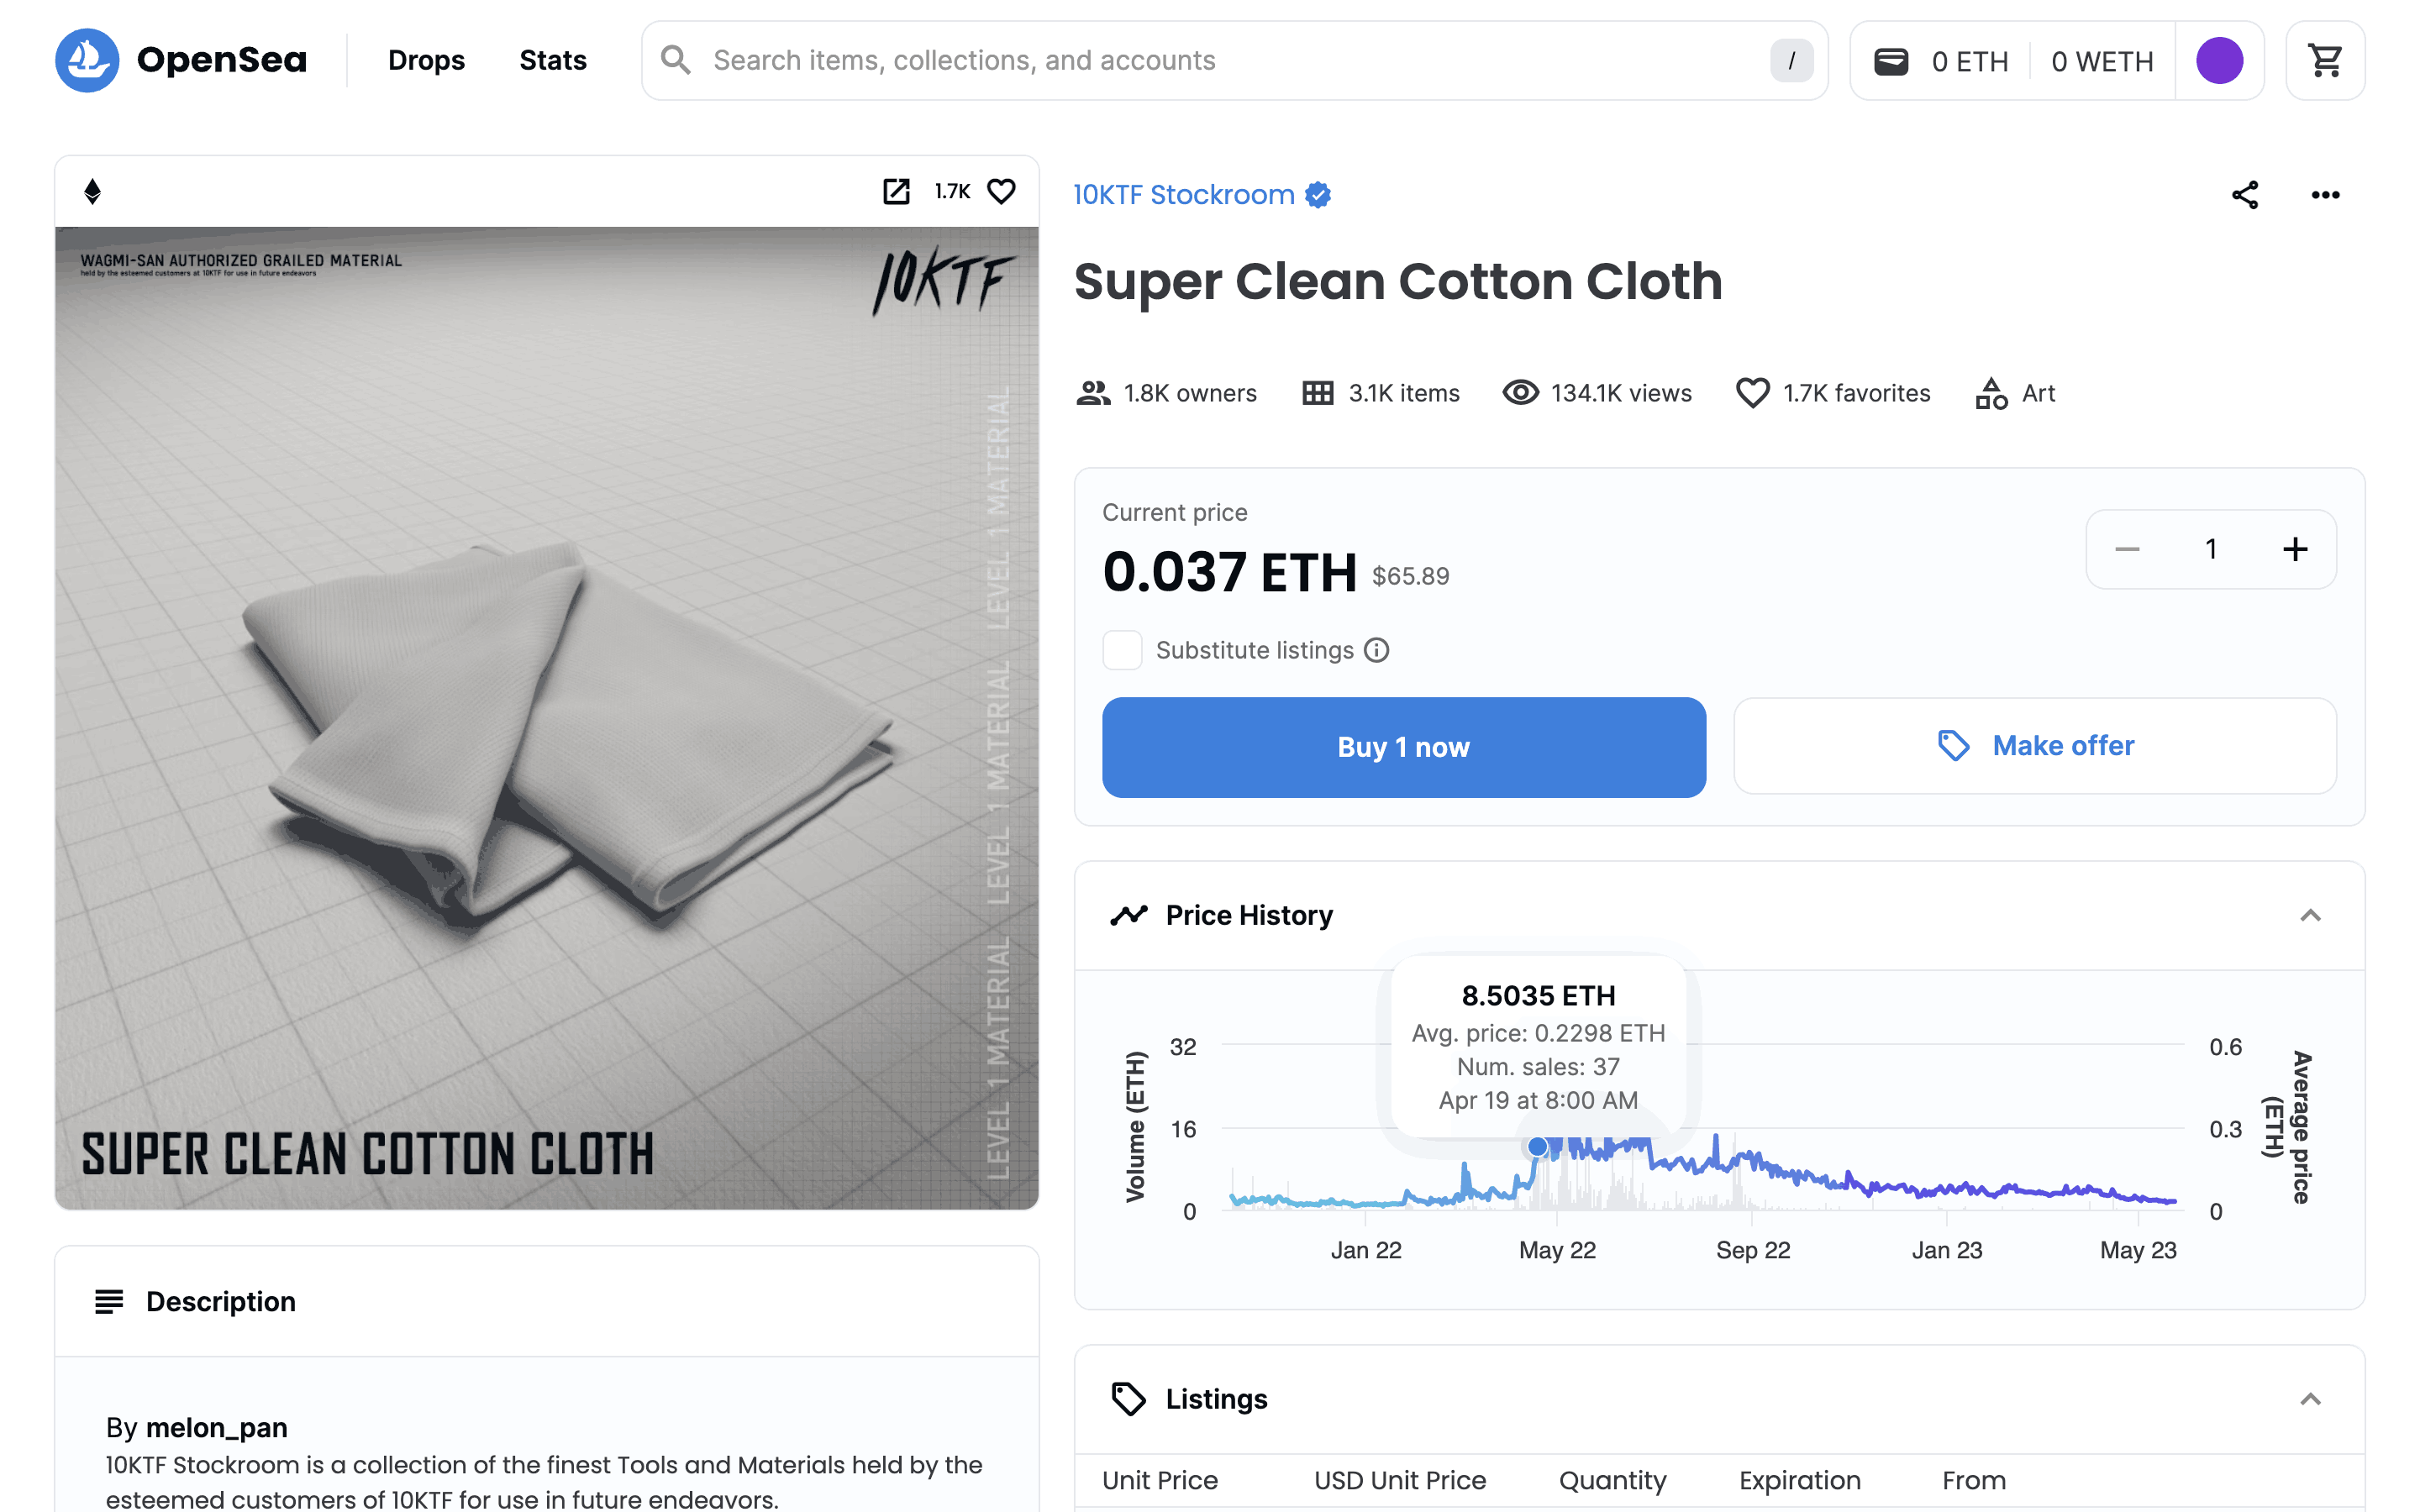
Task: Open the NFT image in a new window
Action: pos(896,191)
